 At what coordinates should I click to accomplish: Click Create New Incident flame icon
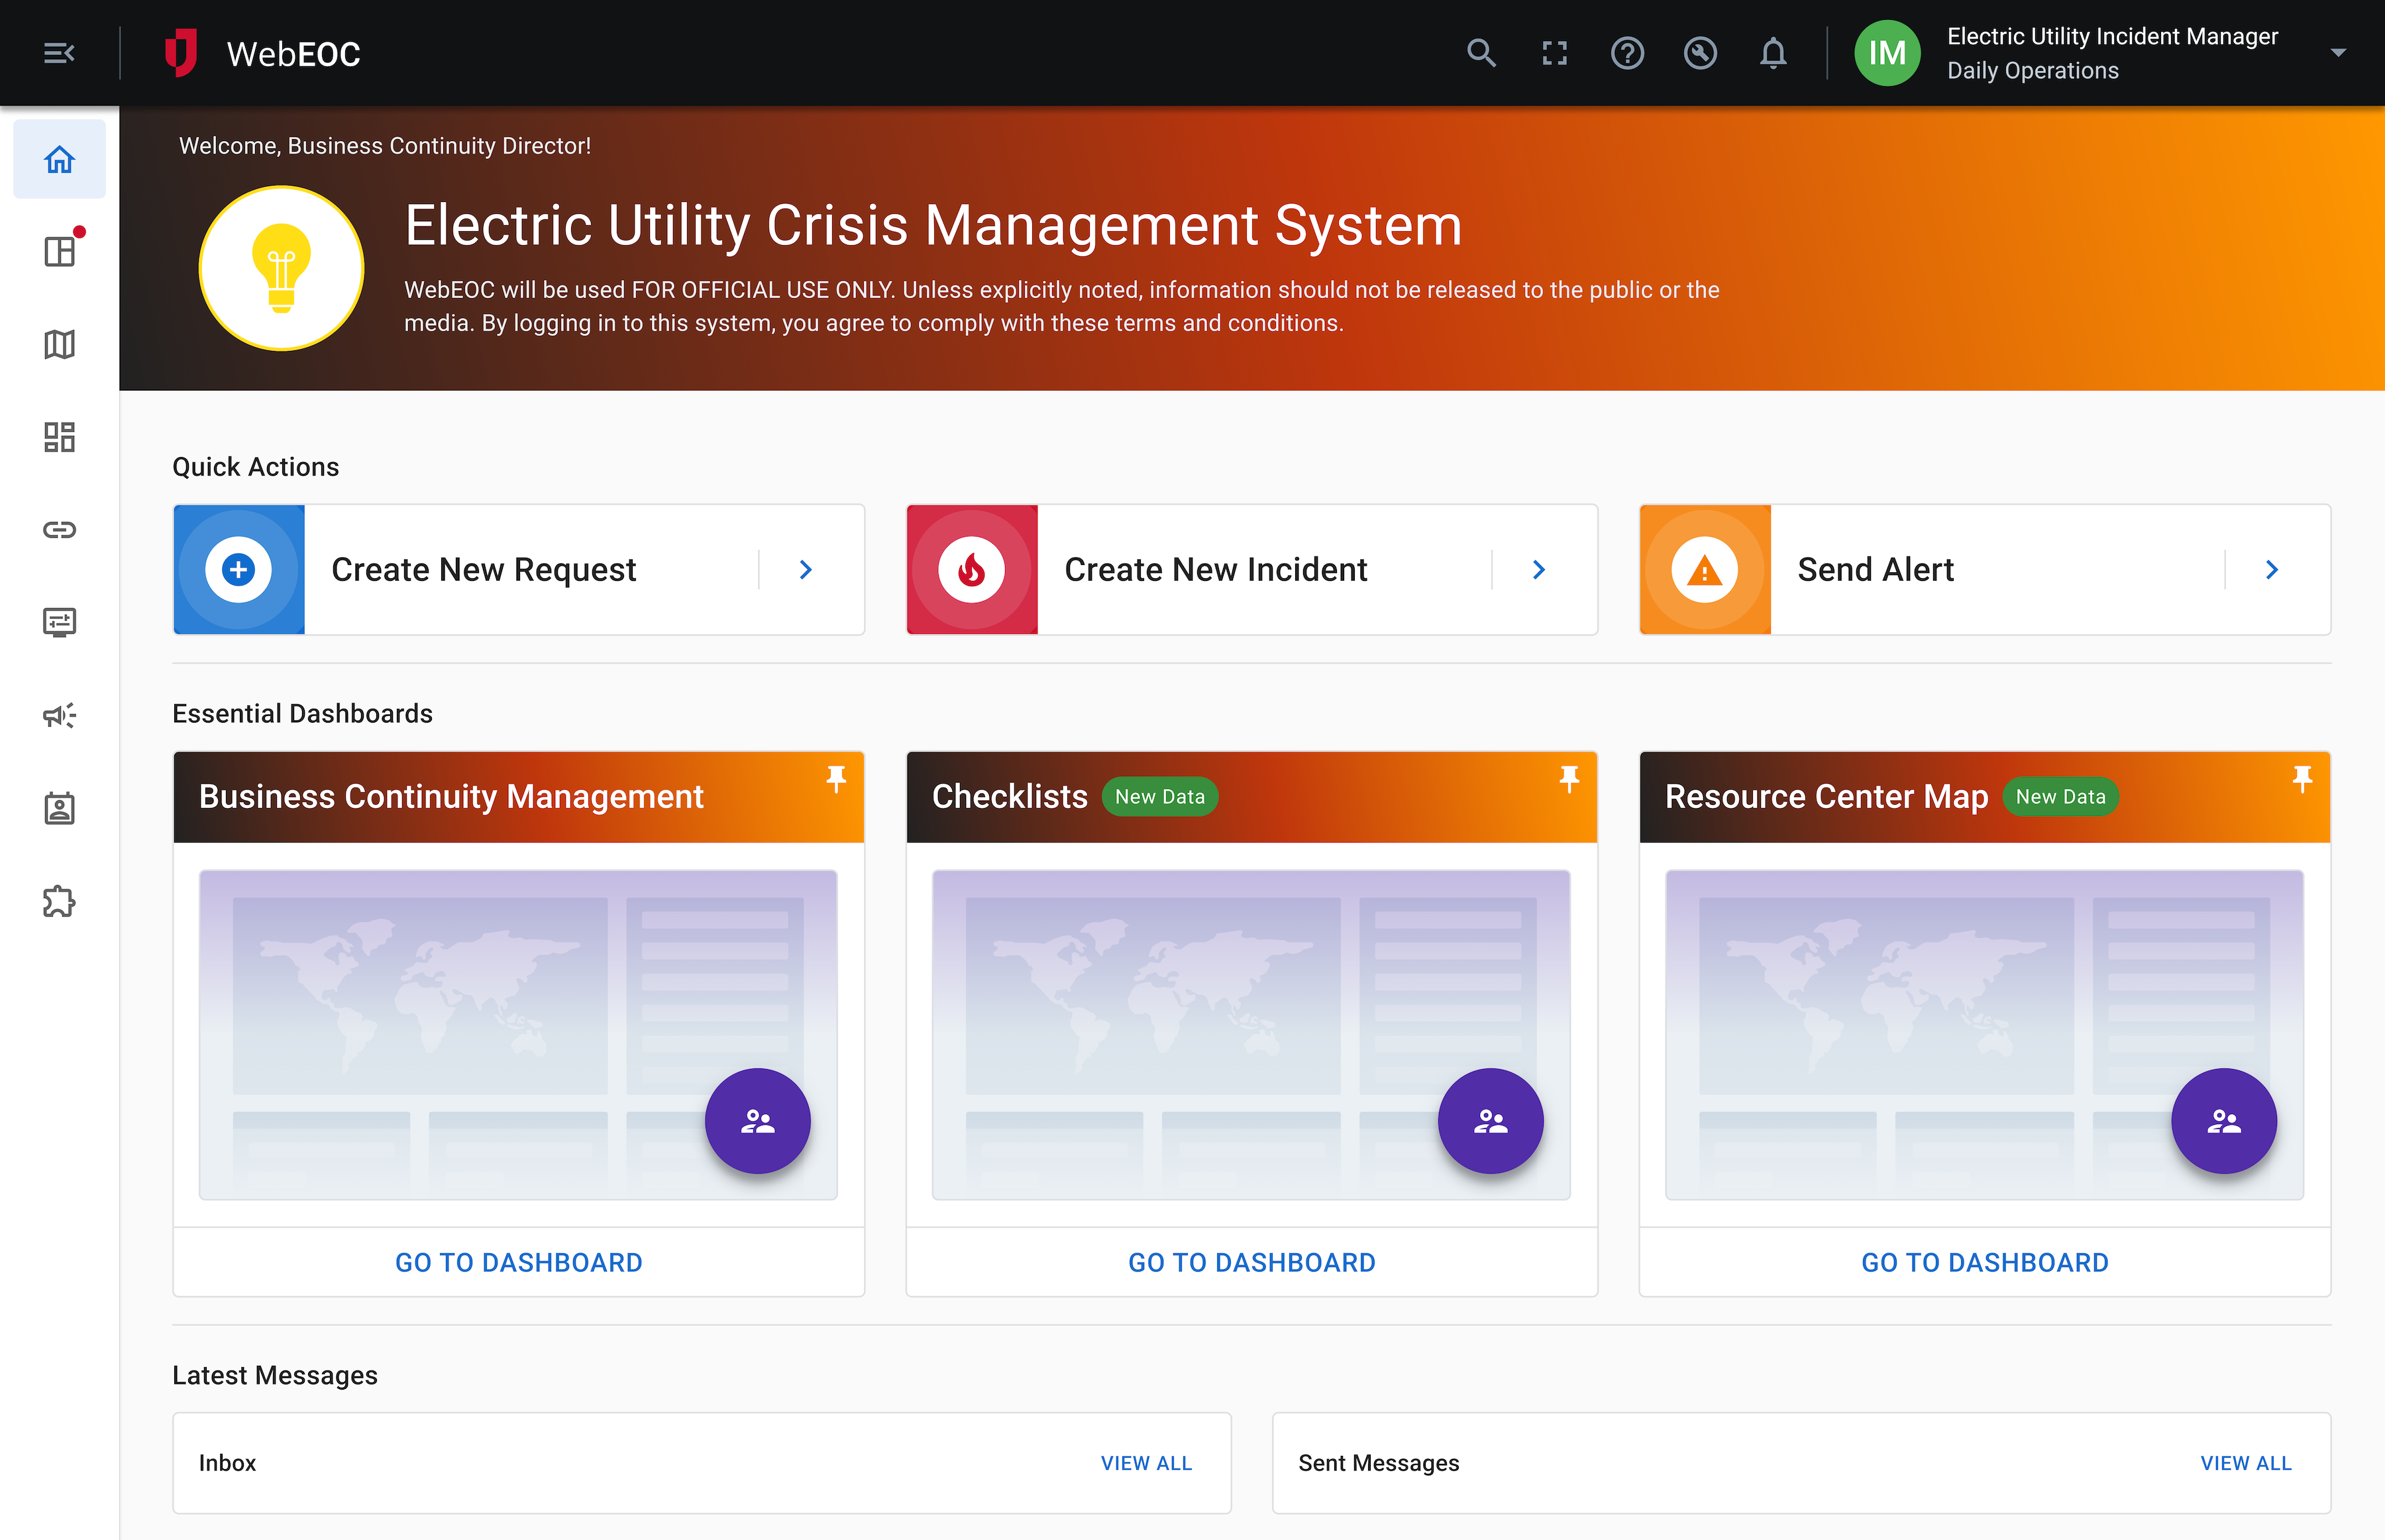click(972, 570)
